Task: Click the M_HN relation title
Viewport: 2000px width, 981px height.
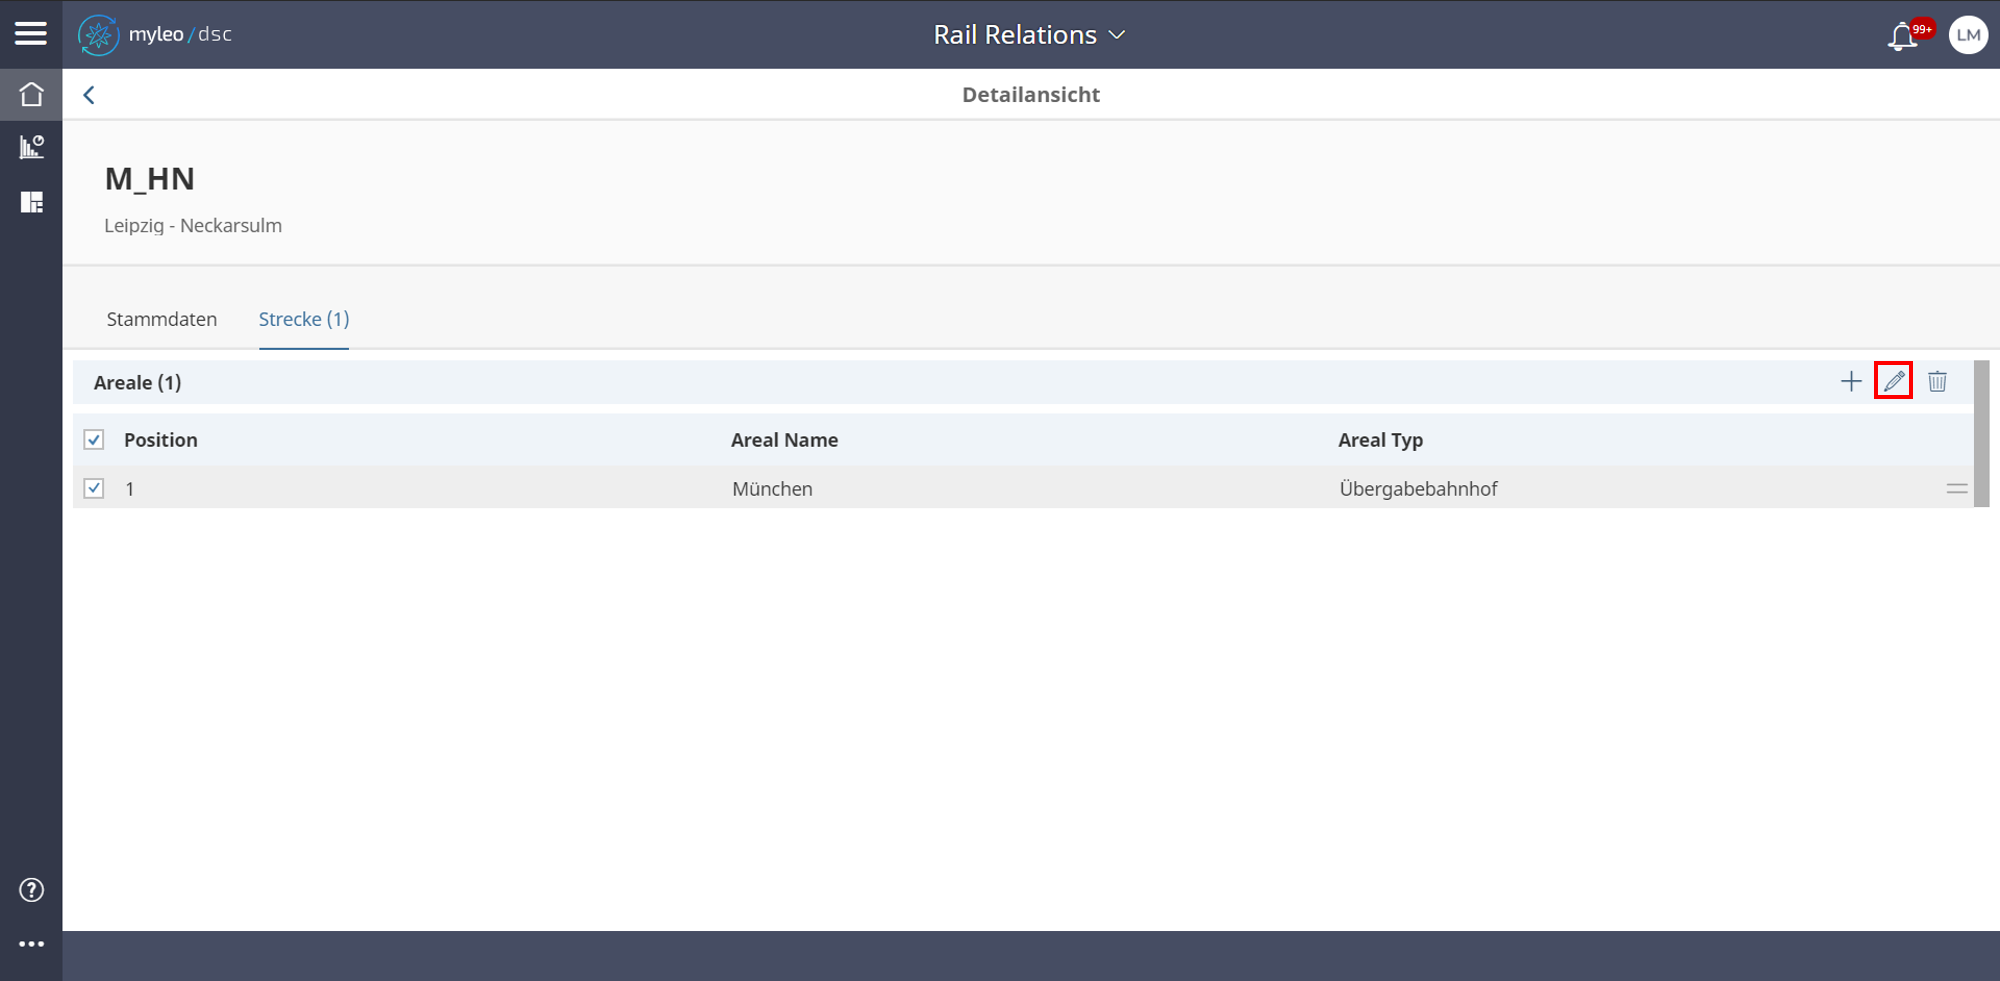Action: [150, 179]
